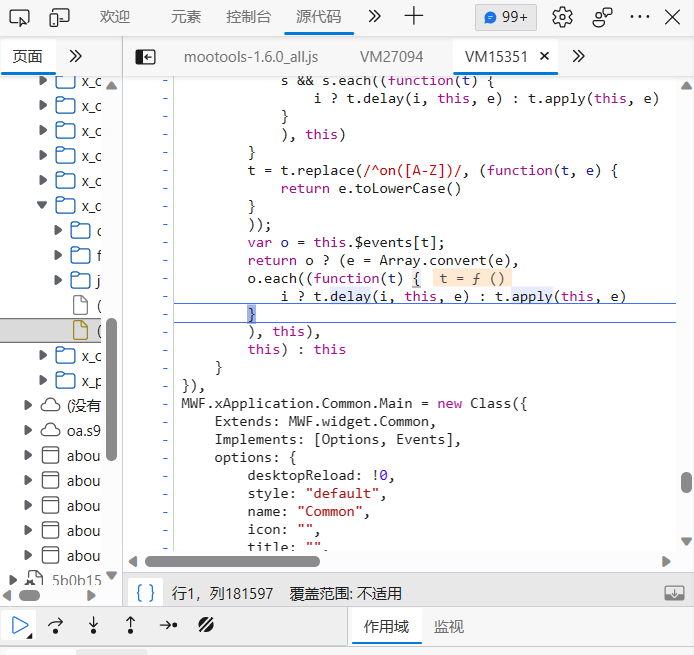Collapse the expanded folder in file tree
The image size is (694, 655).
[42, 206]
